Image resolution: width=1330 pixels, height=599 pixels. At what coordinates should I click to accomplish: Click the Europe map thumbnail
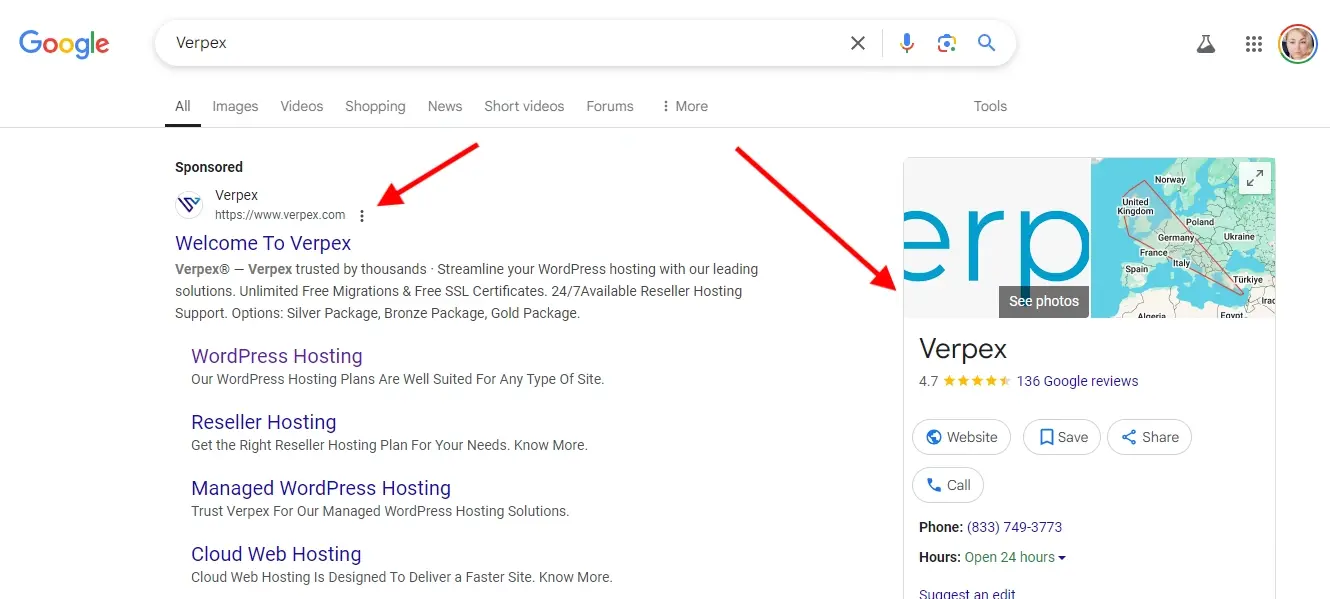tap(1183, 238)
